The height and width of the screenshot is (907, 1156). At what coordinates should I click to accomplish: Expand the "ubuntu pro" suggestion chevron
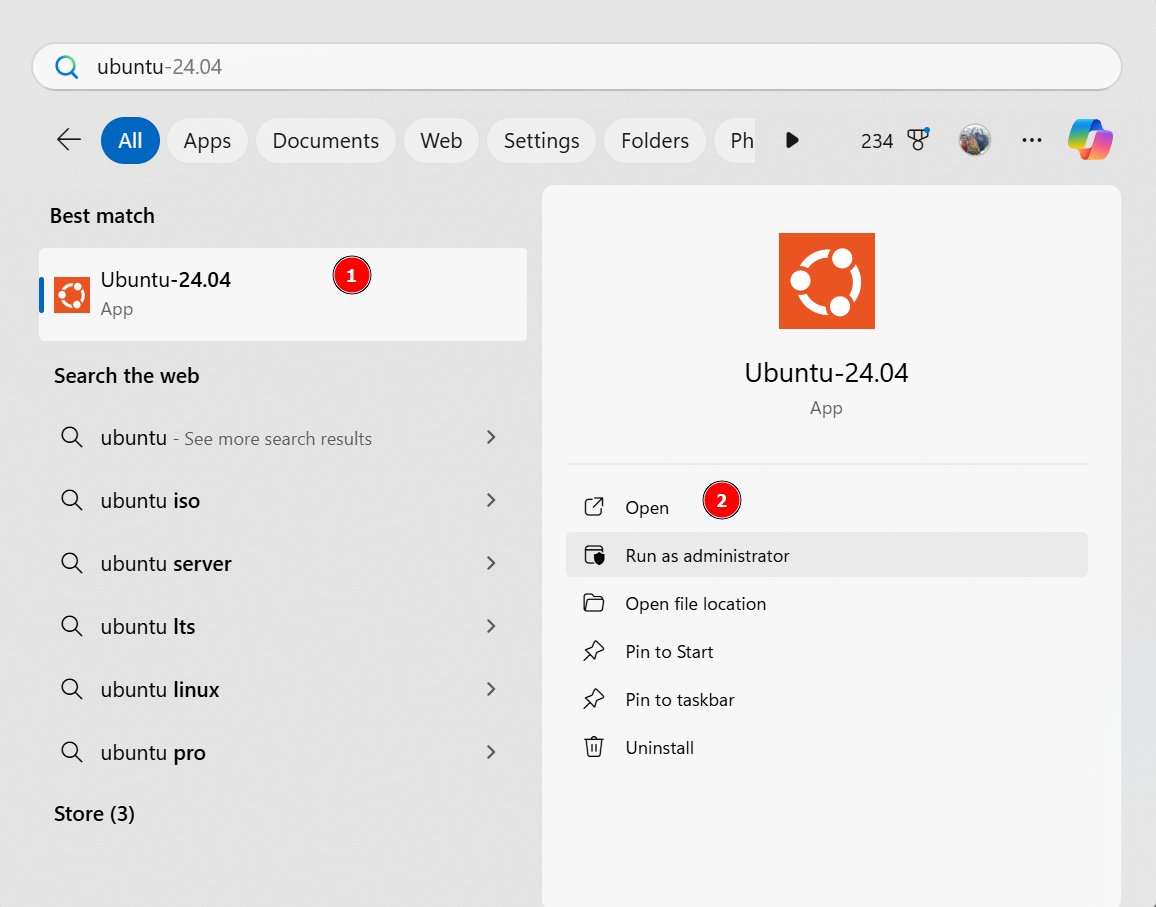(491, 752)
